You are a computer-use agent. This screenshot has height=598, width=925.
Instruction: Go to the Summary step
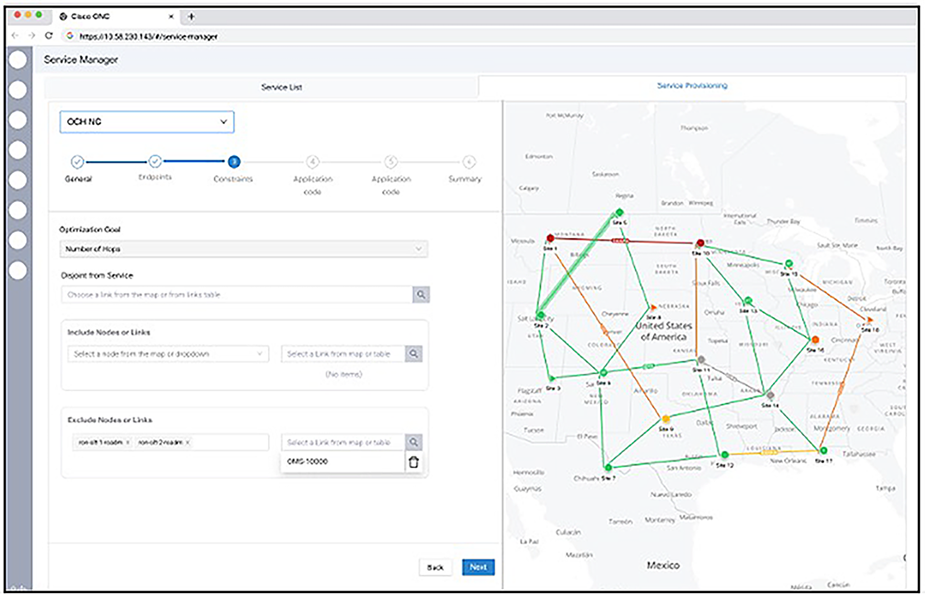[x=469, y=162]
